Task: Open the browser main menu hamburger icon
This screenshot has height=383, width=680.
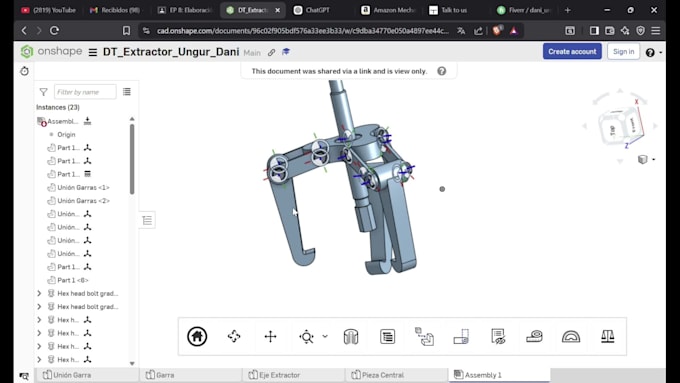Action: tap(656, 30)
